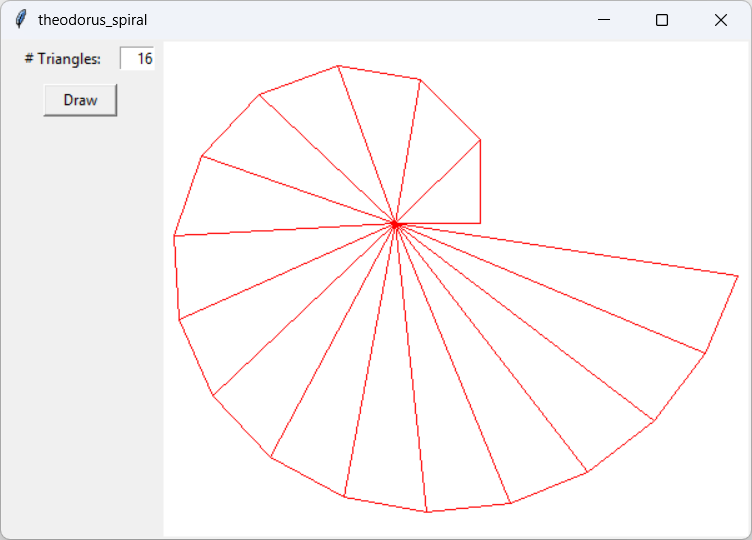752x540 pixels.
Task: Click the outermost tip of the spiral
Action: [x=737, y=274]
